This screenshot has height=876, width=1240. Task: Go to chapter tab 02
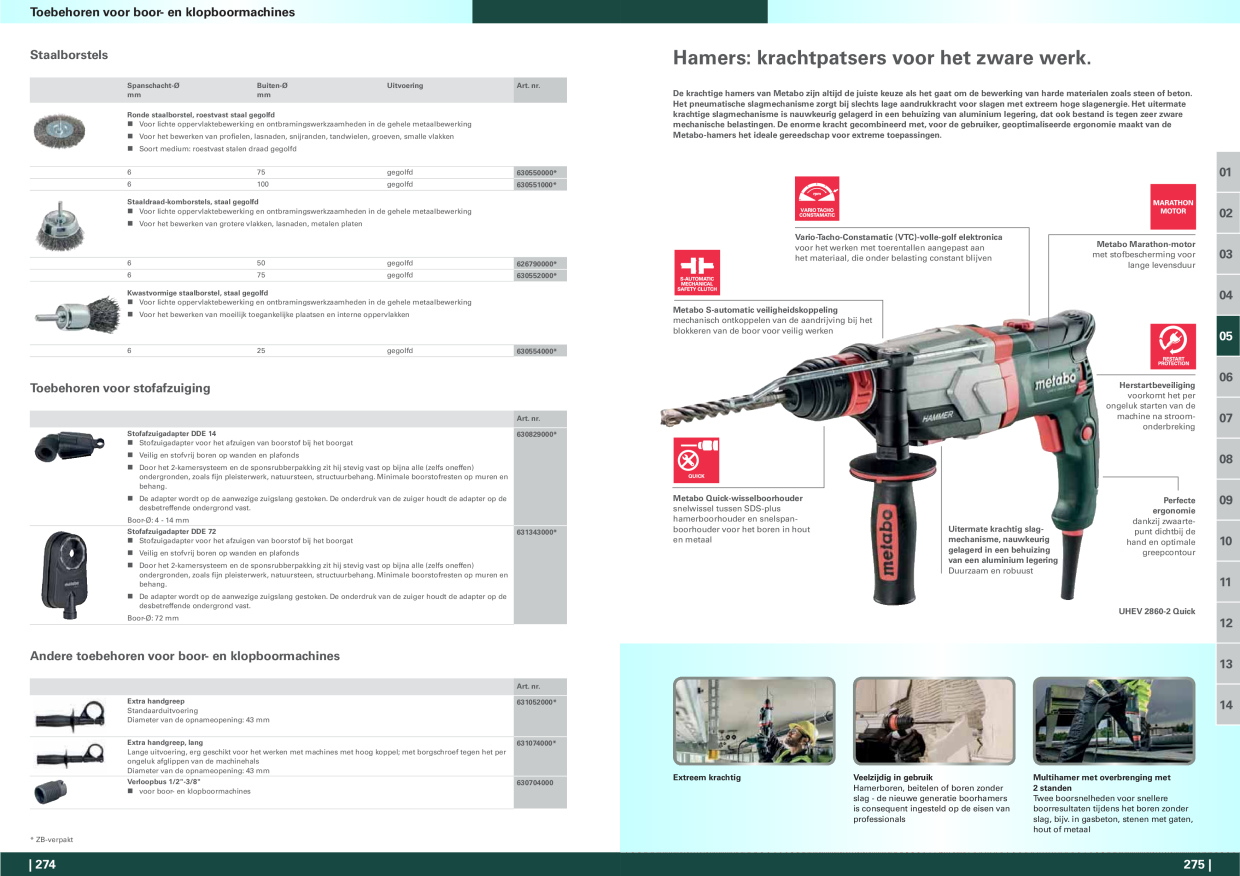(1226, 213)
